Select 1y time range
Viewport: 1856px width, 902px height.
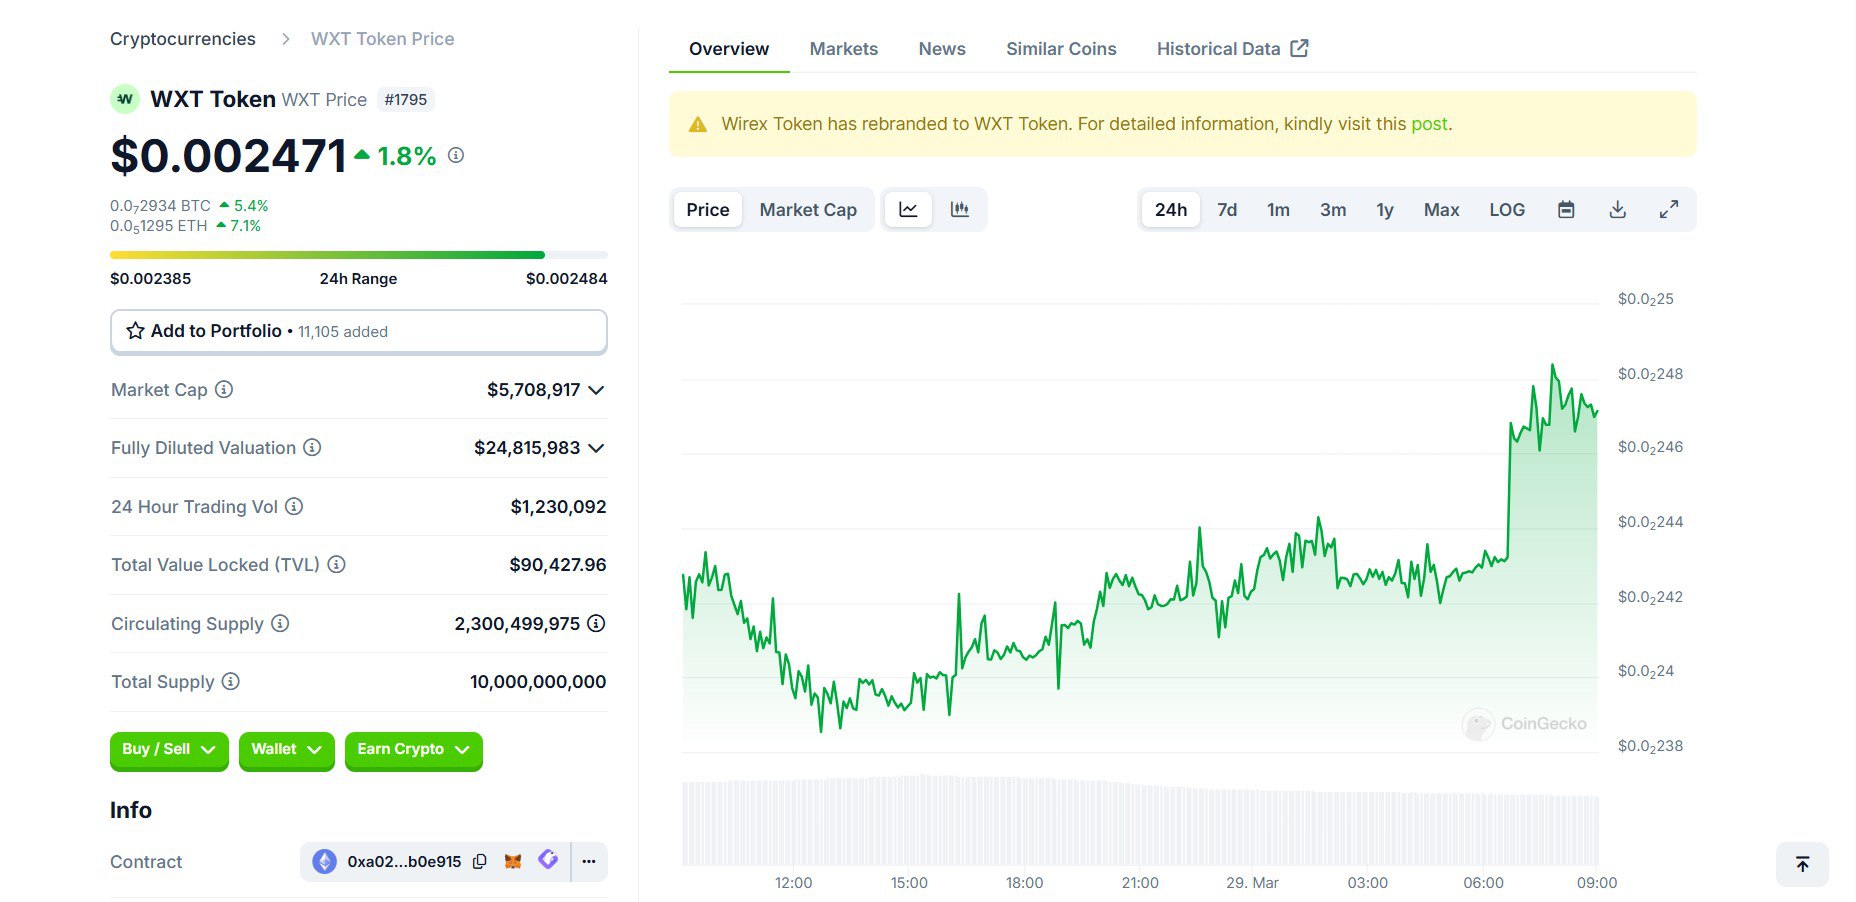coord(1385,210)
